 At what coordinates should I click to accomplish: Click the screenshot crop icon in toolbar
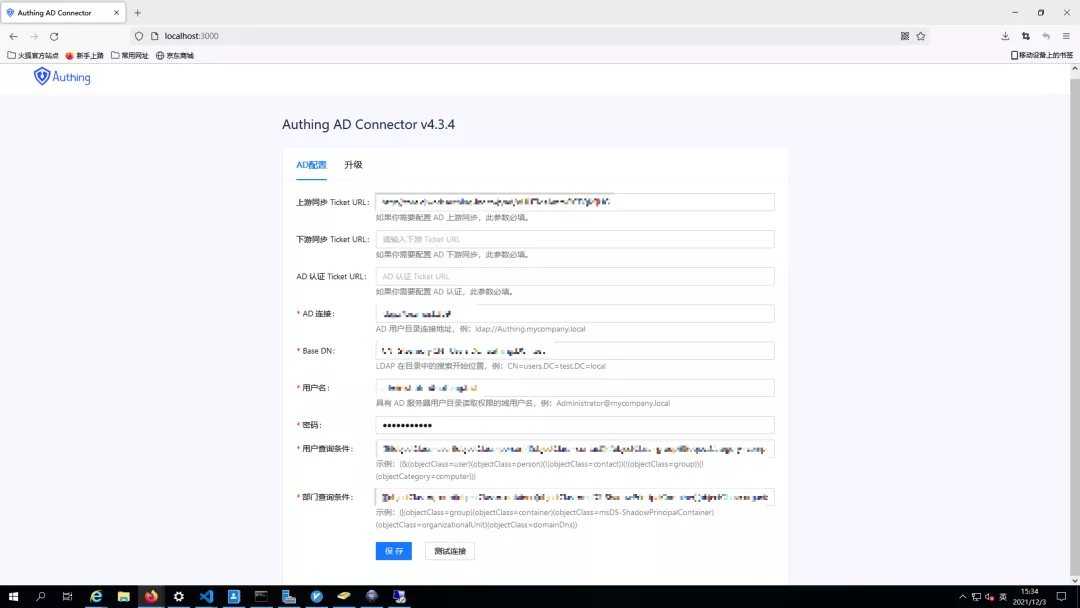click(x=1026, y=36)
